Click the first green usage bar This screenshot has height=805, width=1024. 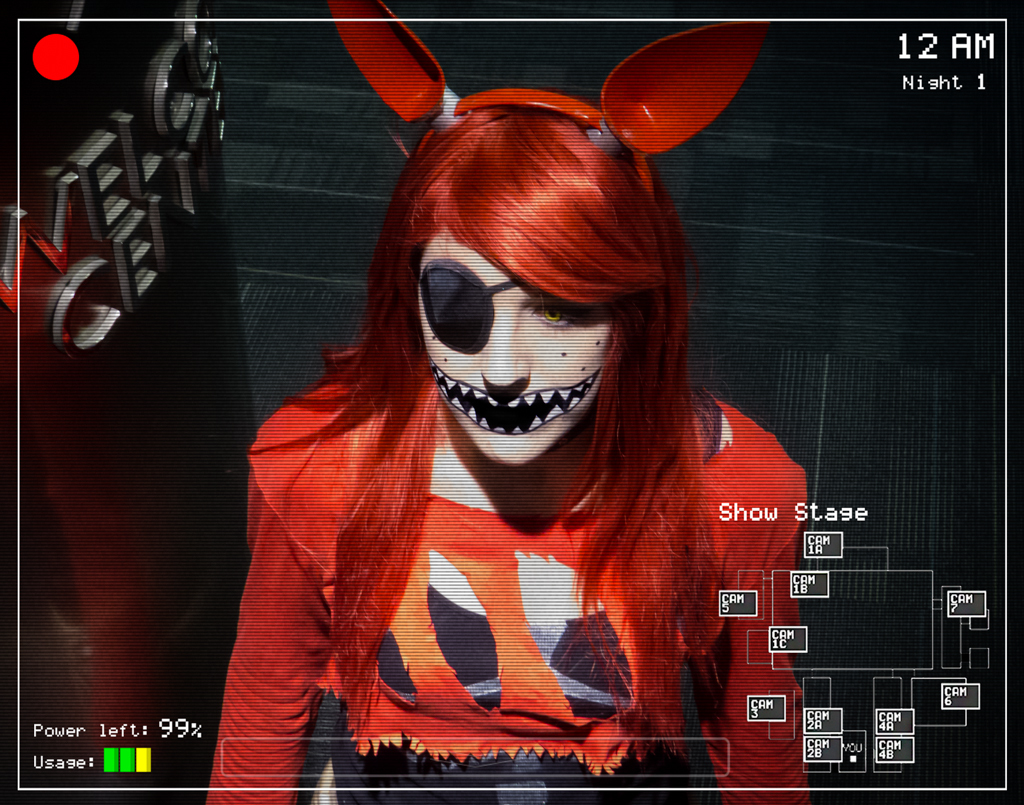111,760
